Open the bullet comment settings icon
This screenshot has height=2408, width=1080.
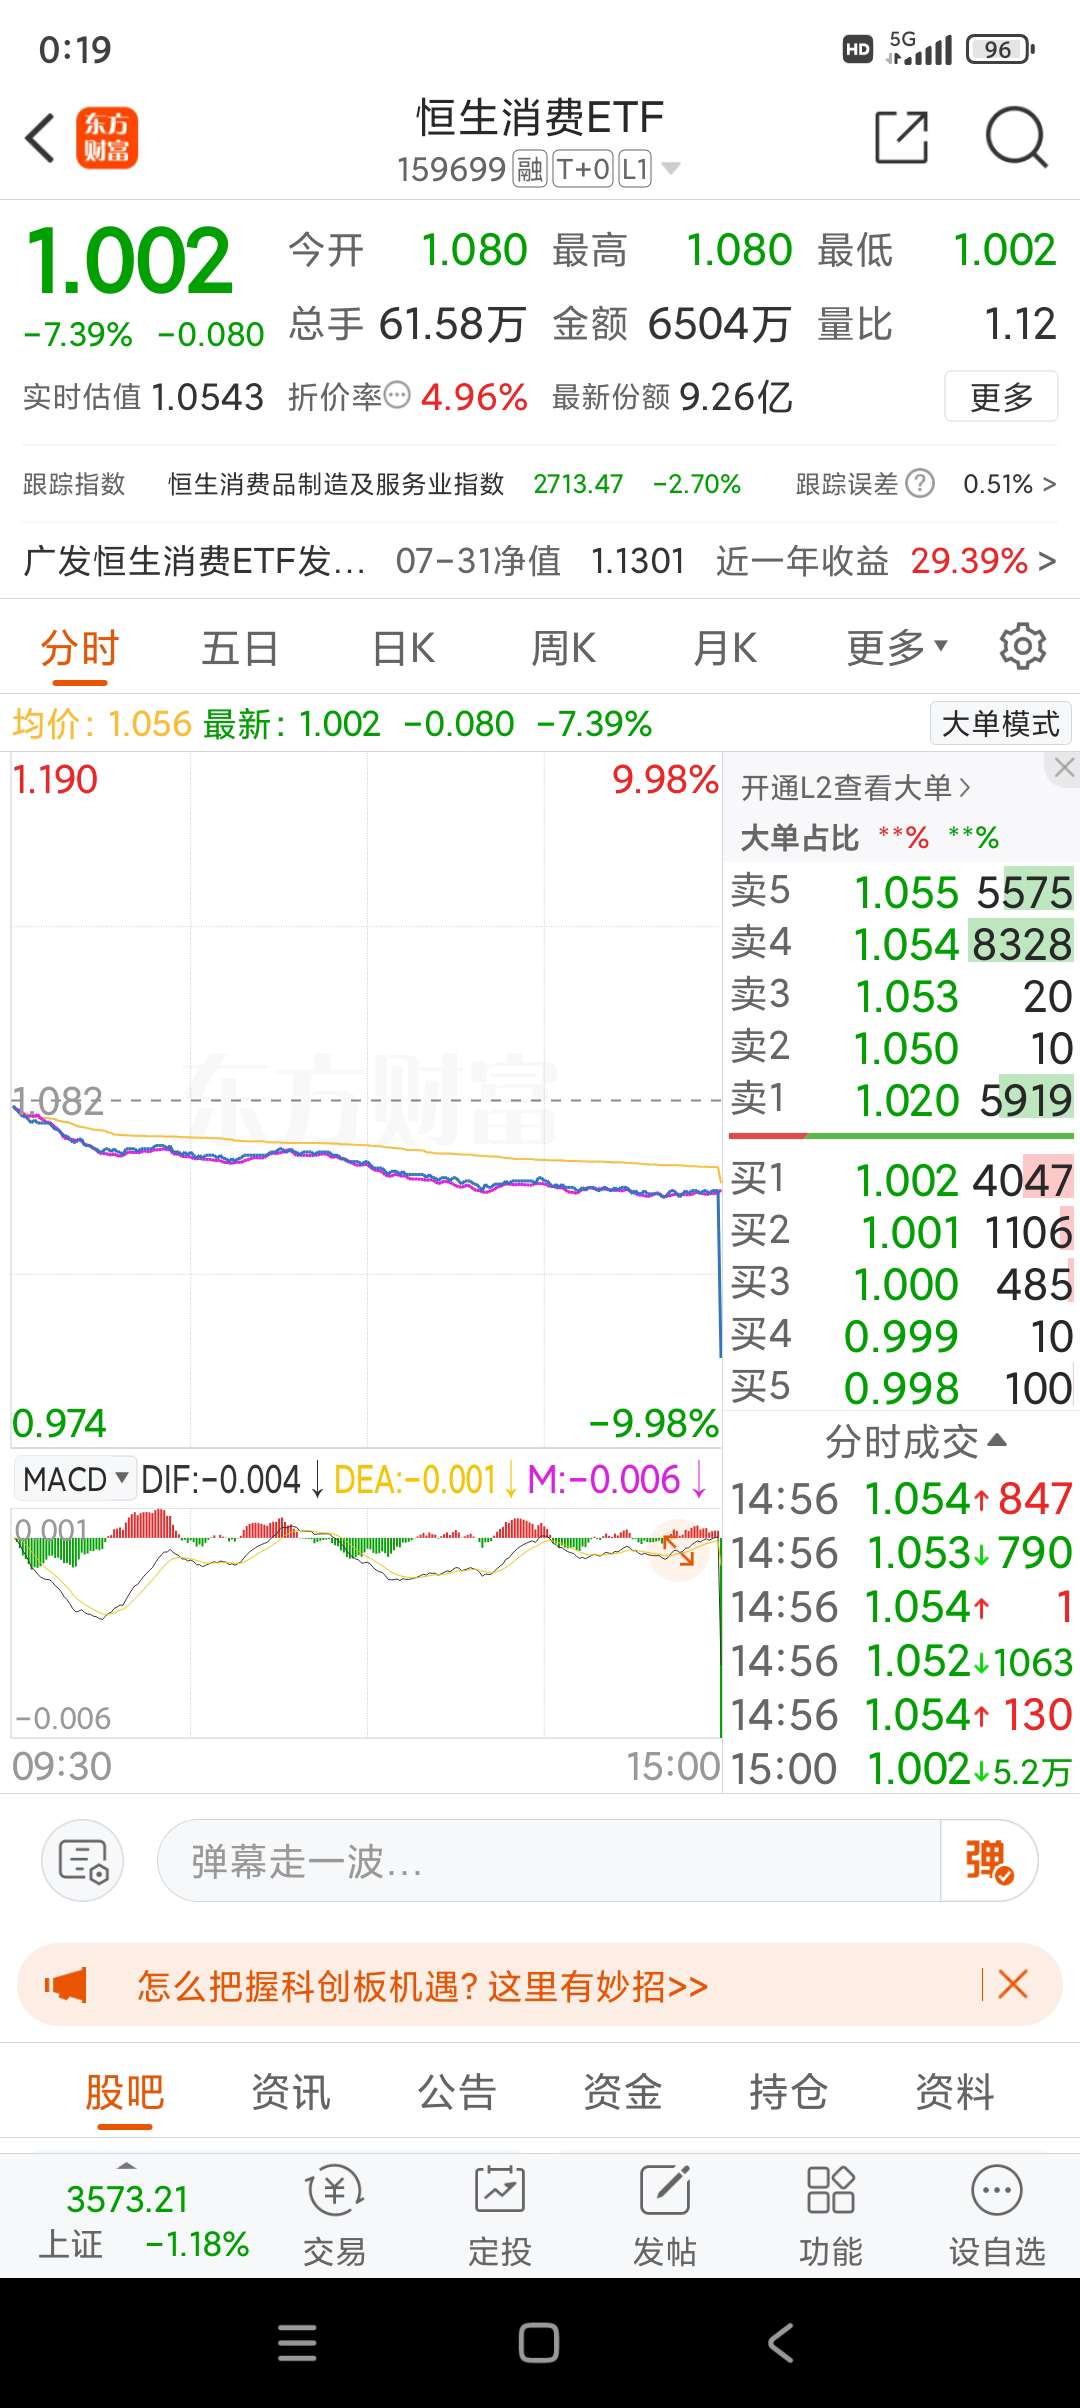pos(83,1861)
